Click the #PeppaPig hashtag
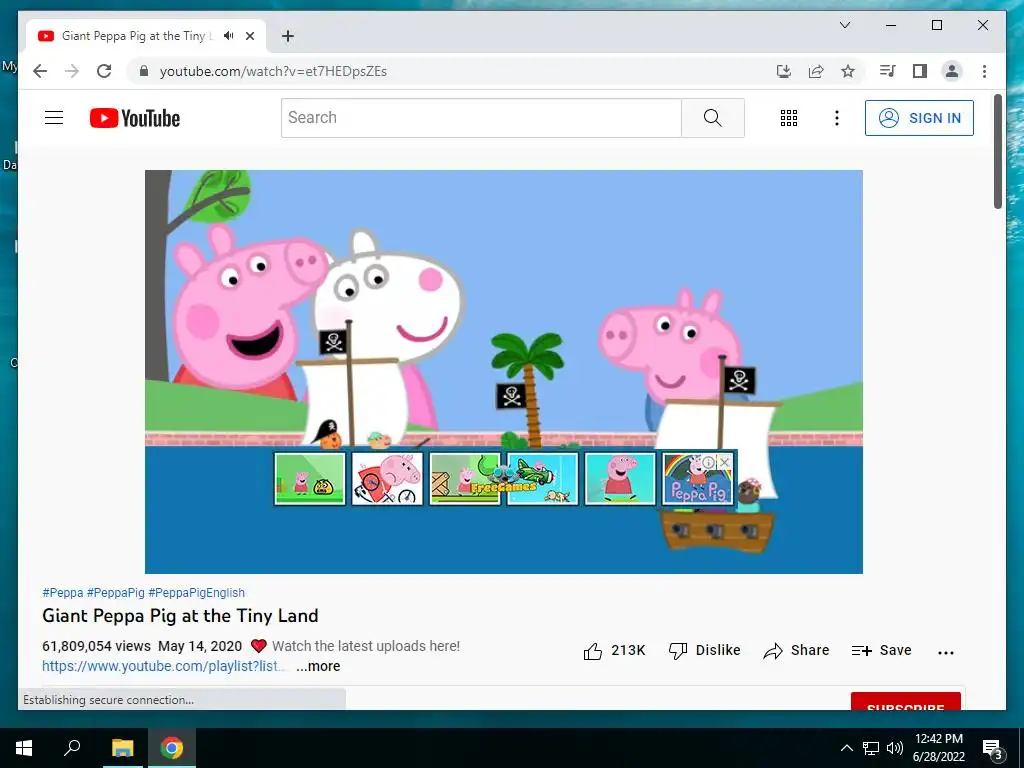This screenshot has width=1024, height=768. click(x=116, y=592)
